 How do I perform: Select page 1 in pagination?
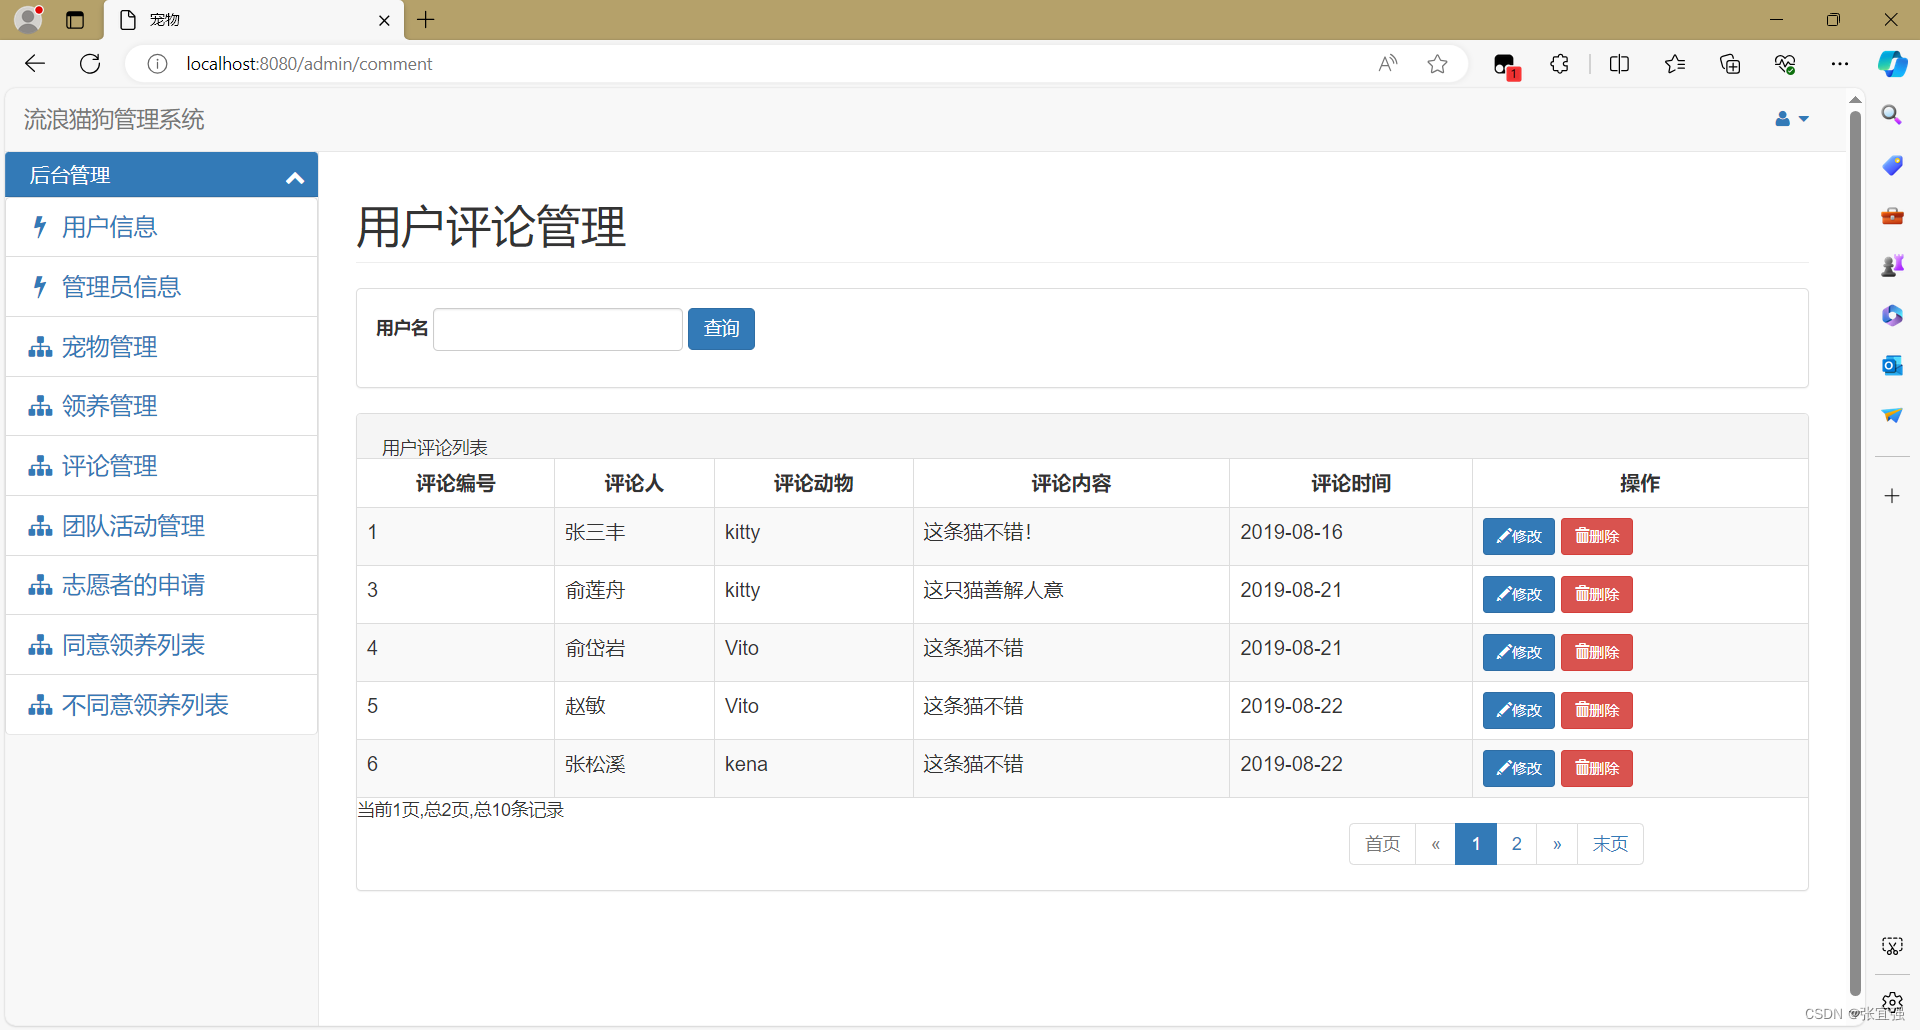tap(1476, 844)
